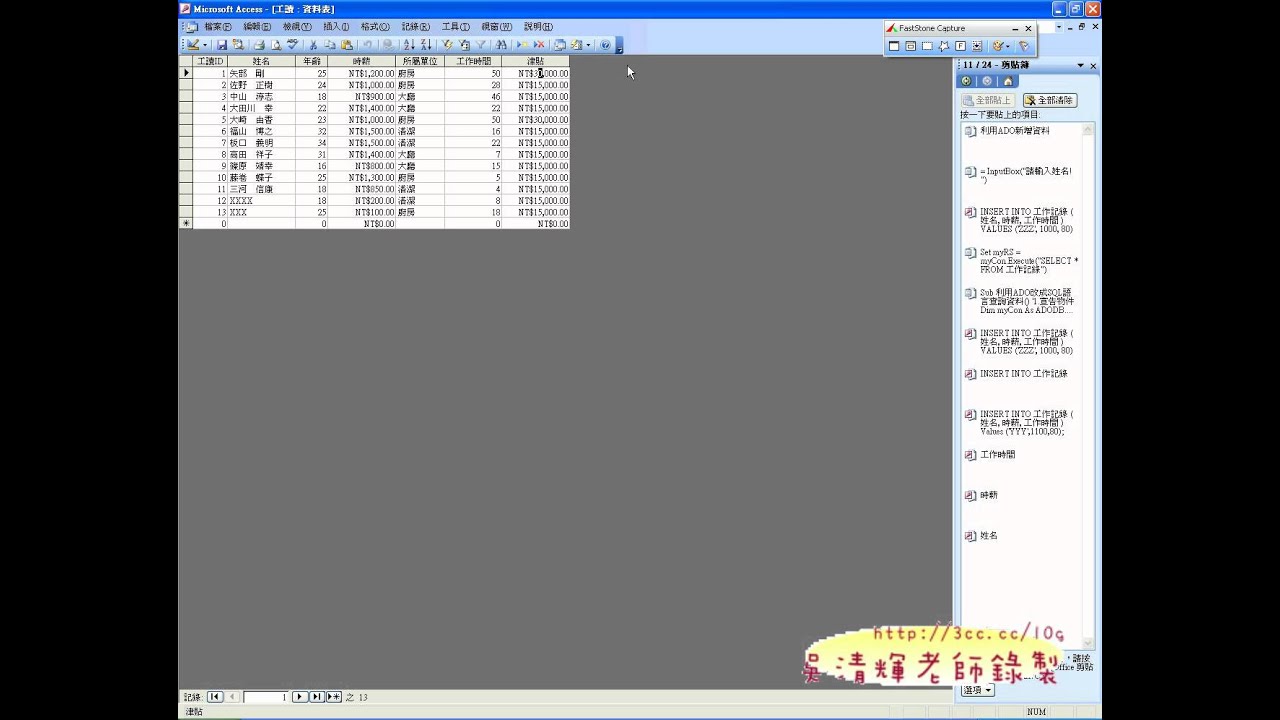This screenshot has width=1280, height=720.
Task: Select clipboard item 工作時間
Action: (1021, 454)
